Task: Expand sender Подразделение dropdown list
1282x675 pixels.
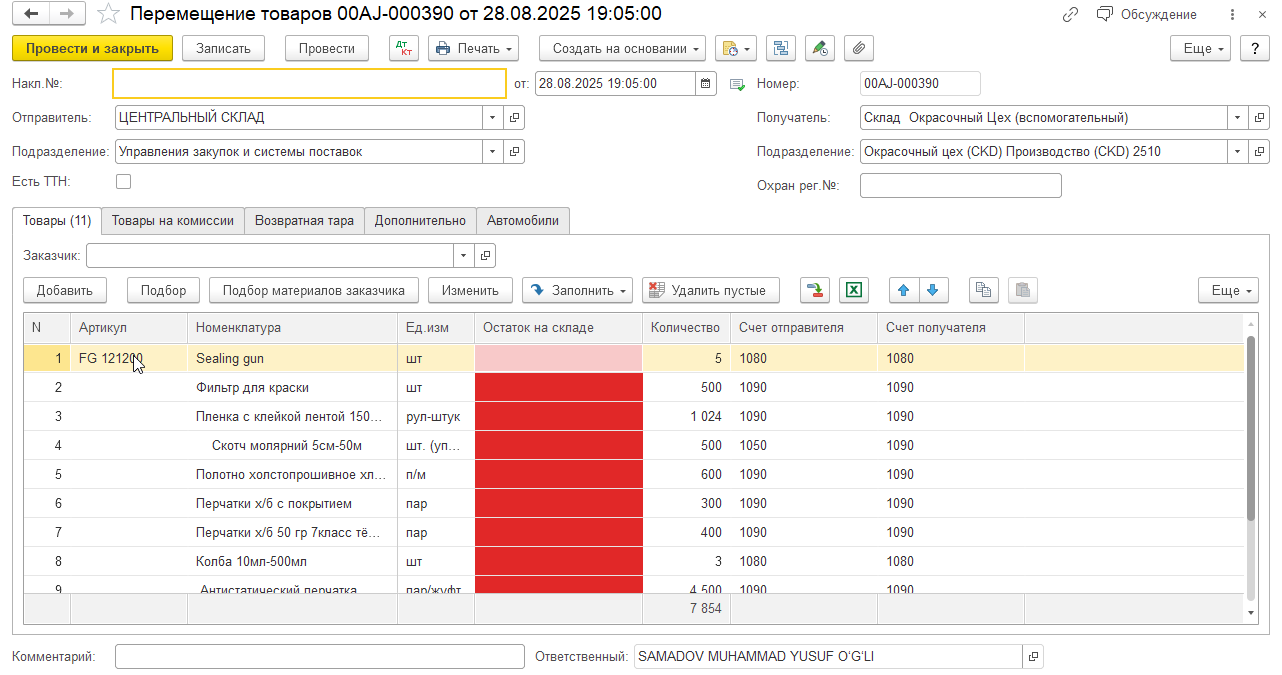Action: 492,151
